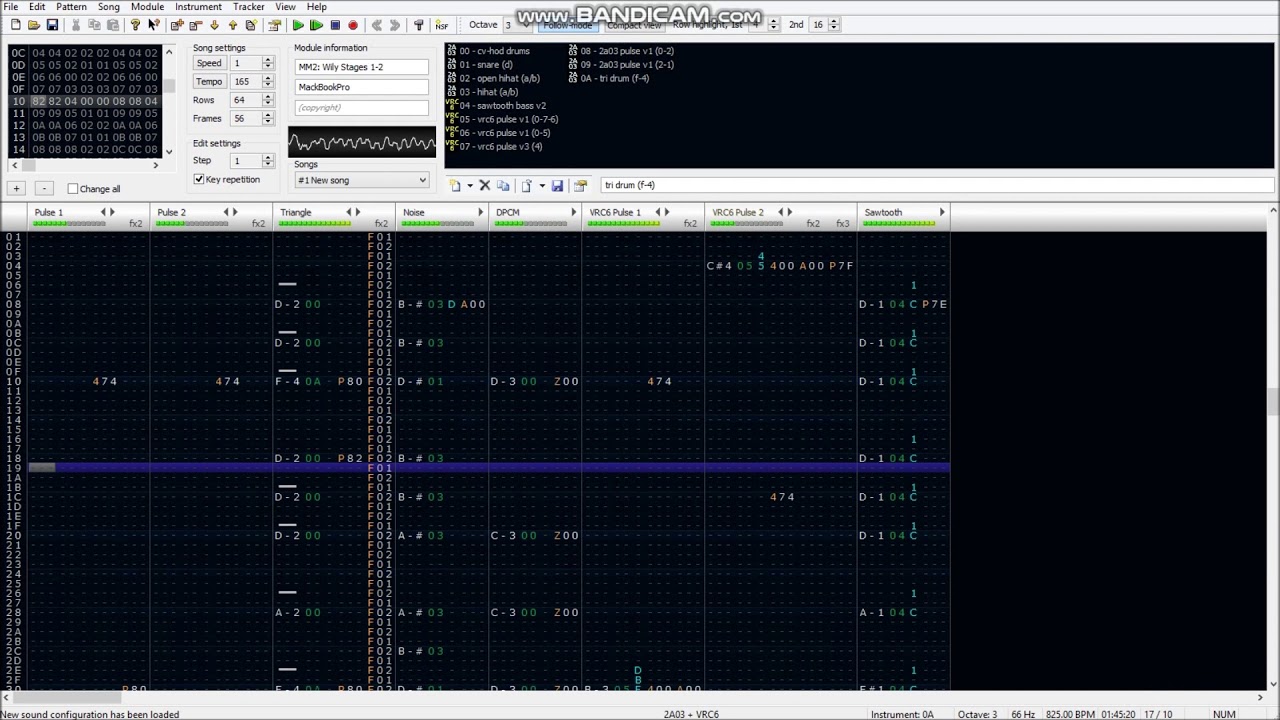This screenshot has width=1280, height=720.
Task: Click the Speed spinner arrows
Action: coord(268,63)
